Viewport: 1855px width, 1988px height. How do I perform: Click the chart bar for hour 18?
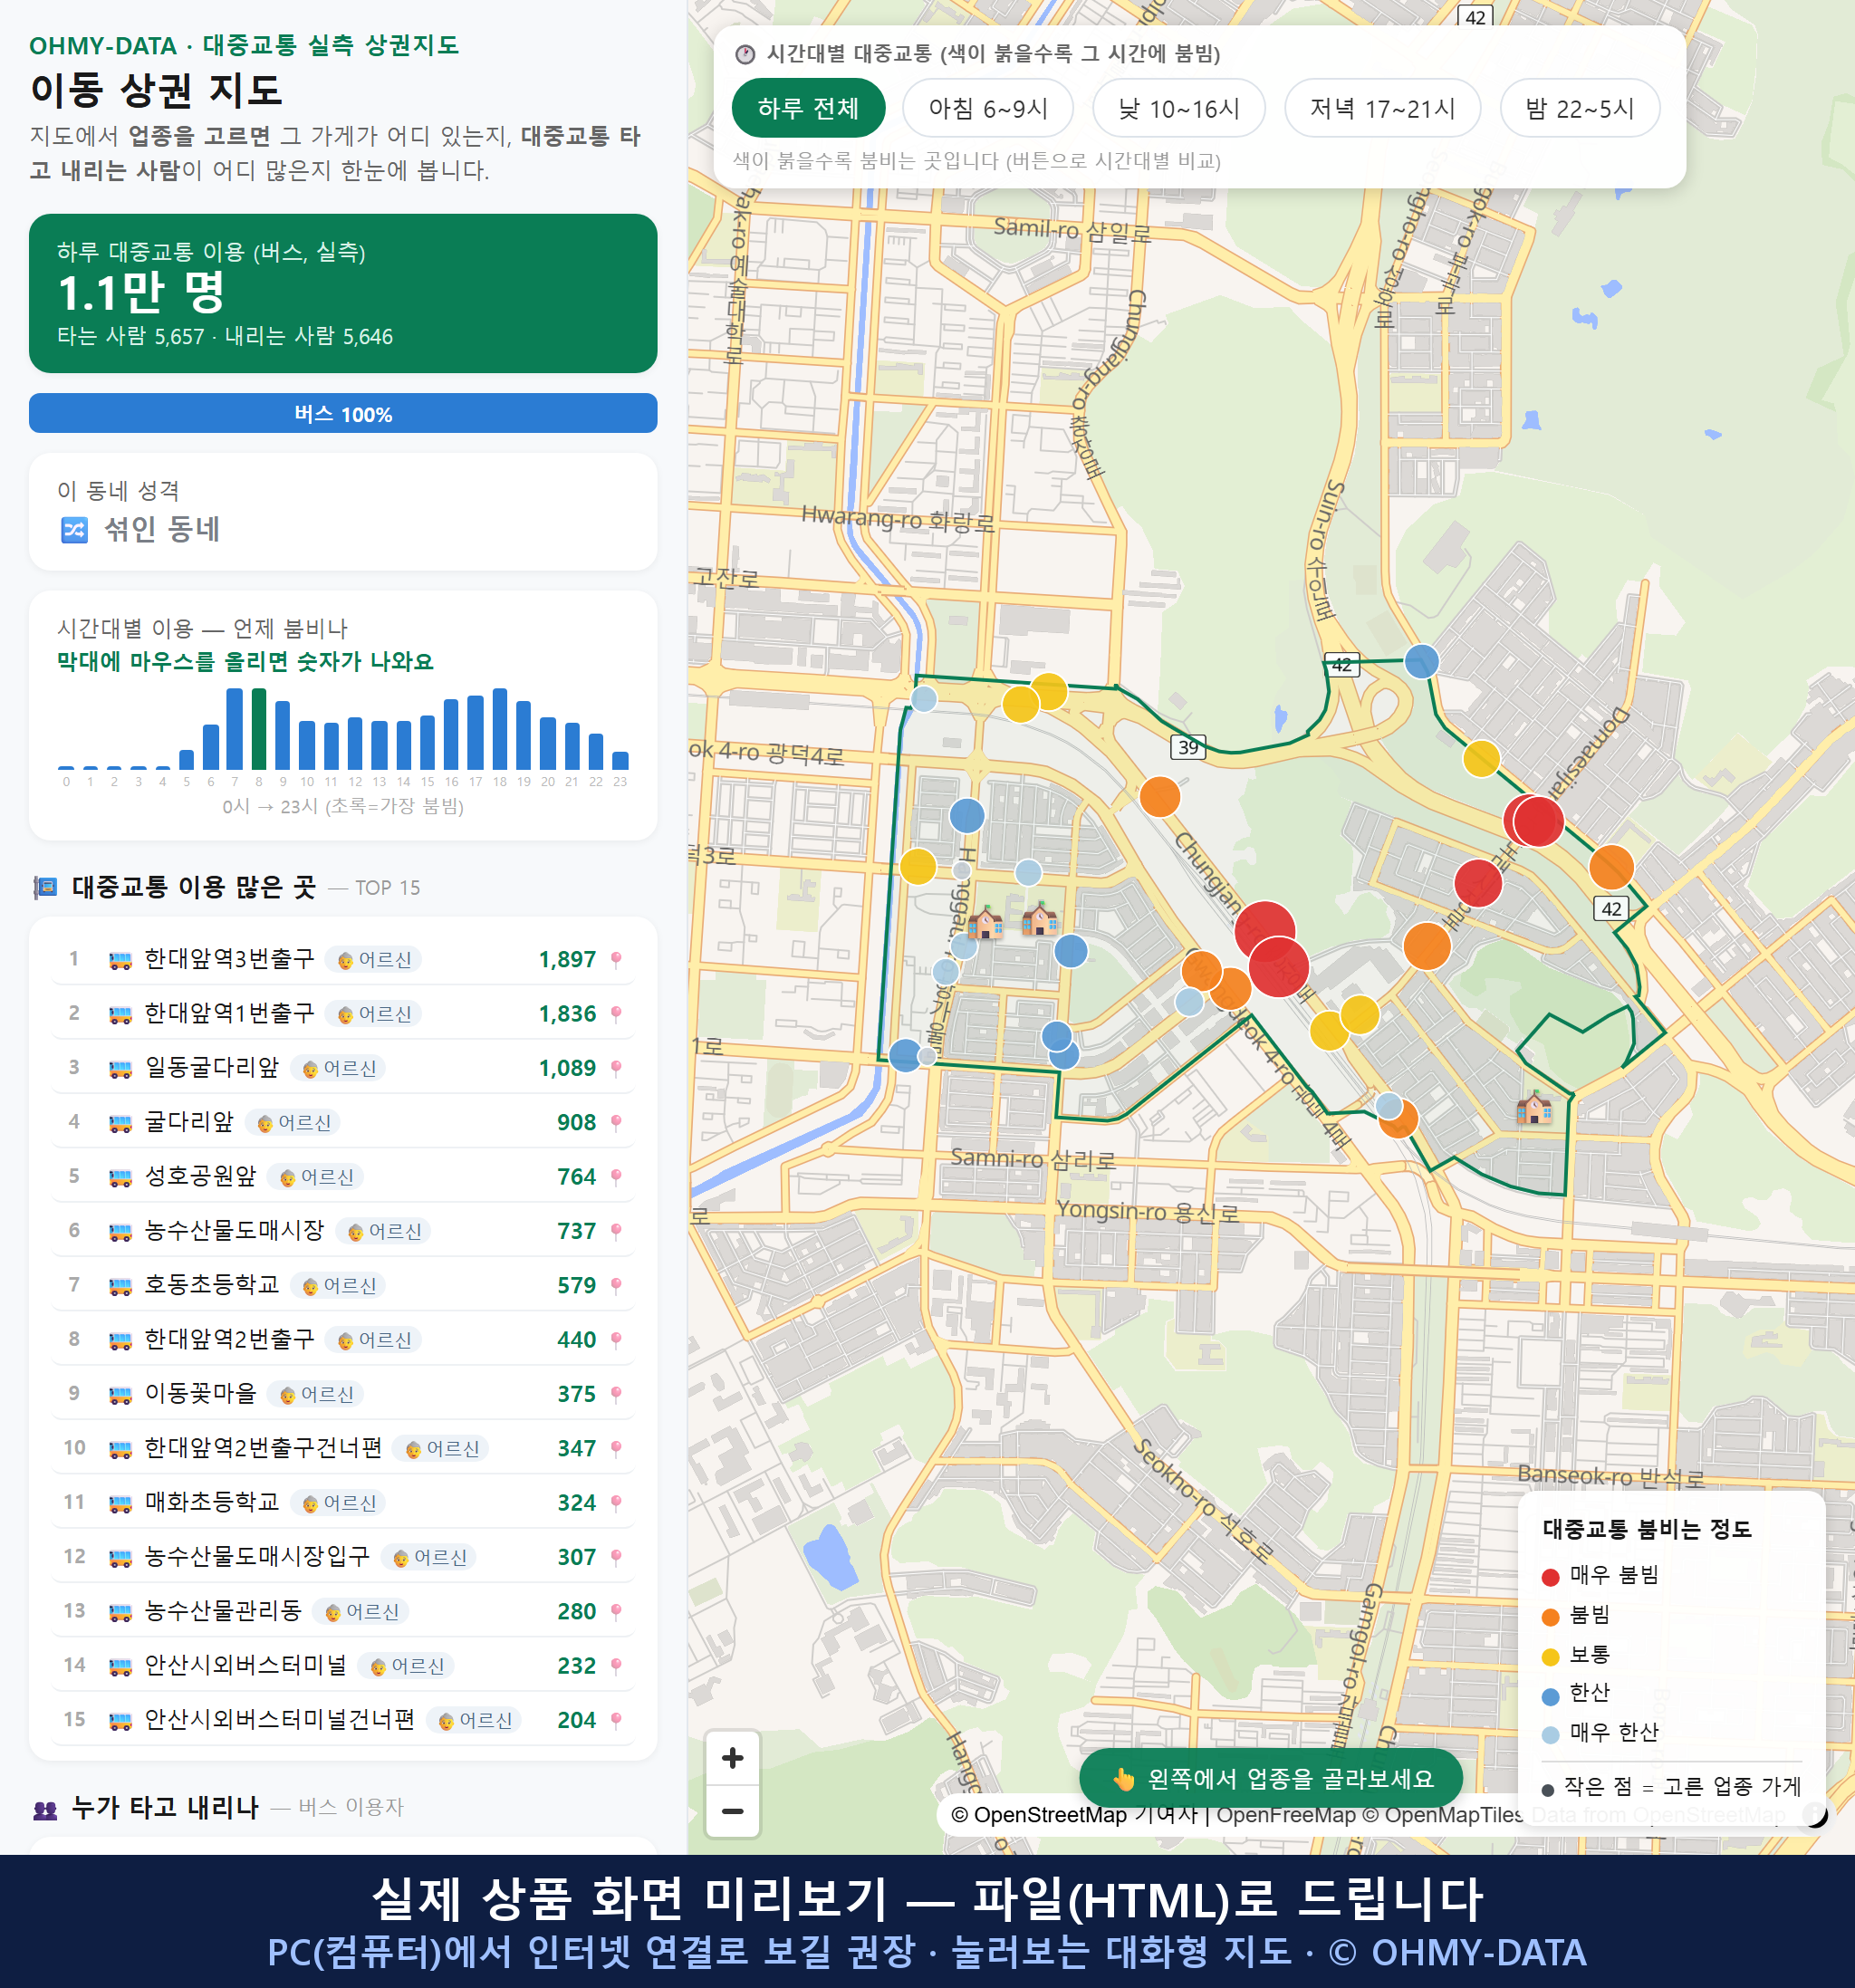(x=500, y=729)
